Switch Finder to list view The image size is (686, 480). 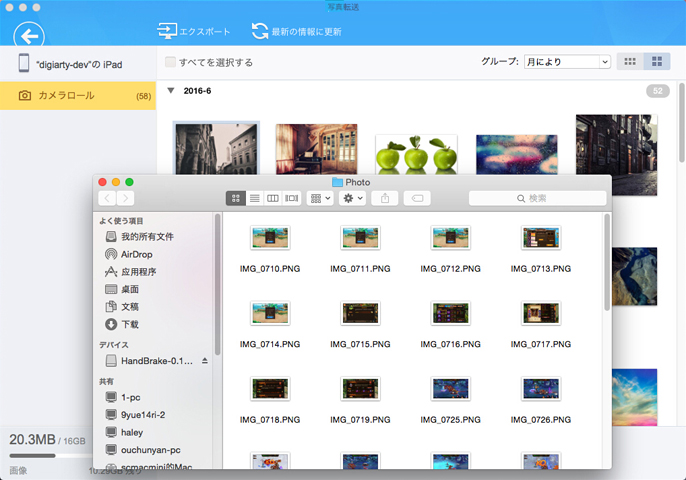[x=254, y=198]
